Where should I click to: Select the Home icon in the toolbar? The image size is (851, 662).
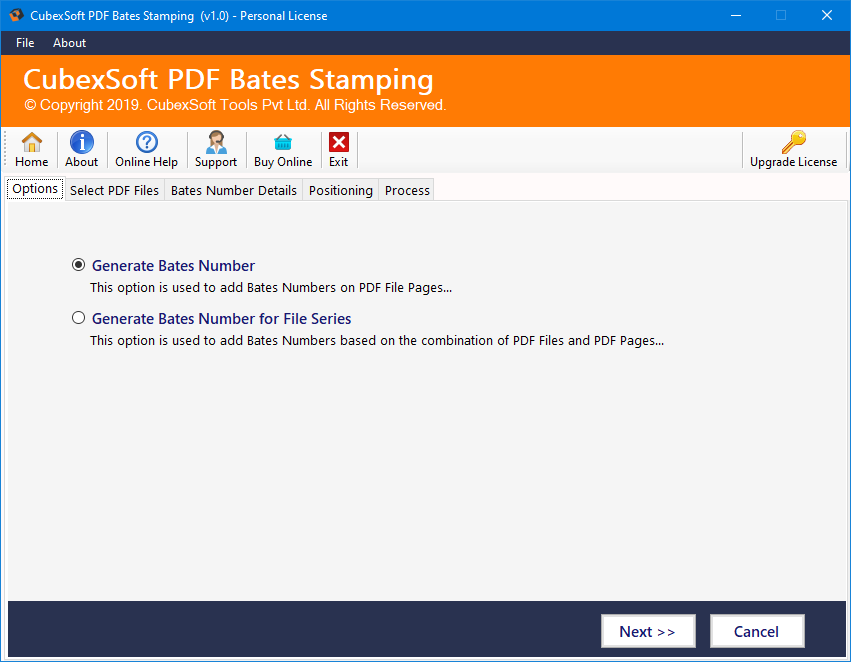(x=31, y=148)
